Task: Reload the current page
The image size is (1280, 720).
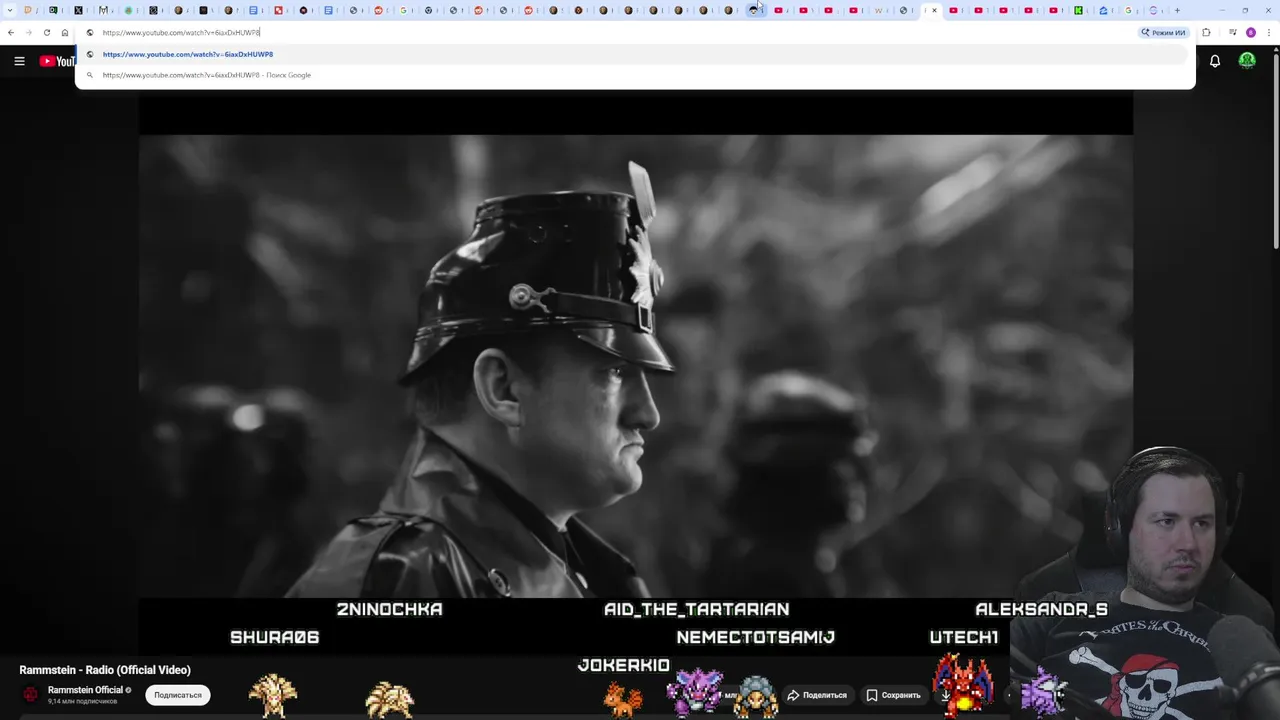Action: (46, 32)
